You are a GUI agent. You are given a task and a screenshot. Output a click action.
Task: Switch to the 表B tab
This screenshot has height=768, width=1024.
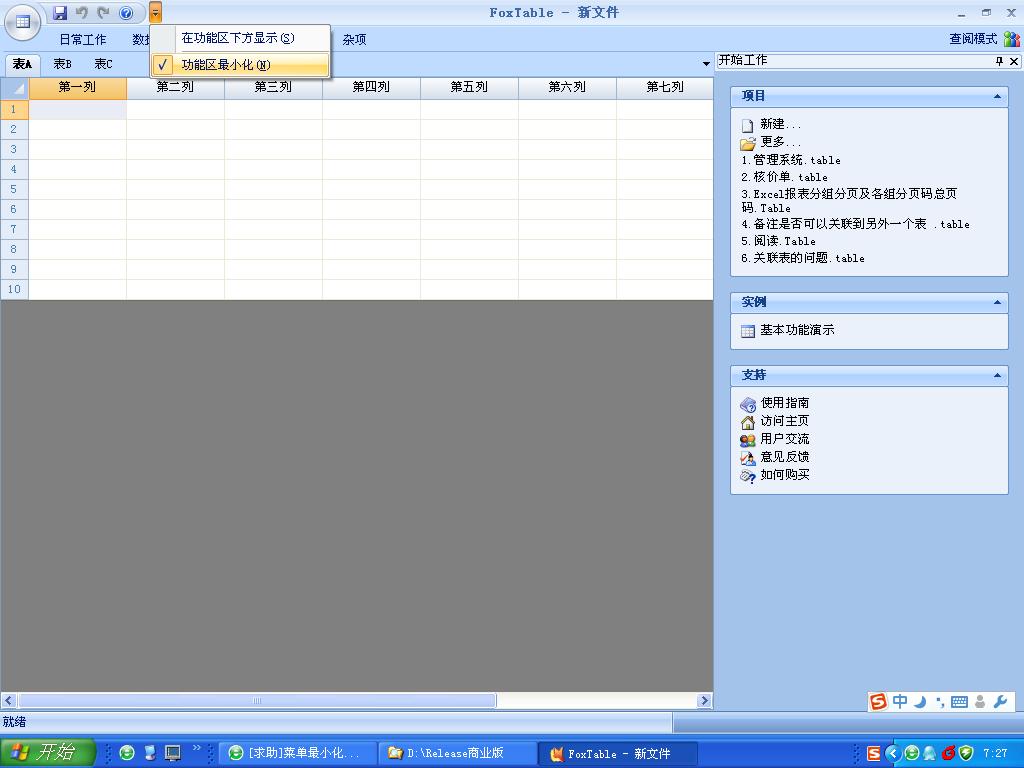coord(63,64)
